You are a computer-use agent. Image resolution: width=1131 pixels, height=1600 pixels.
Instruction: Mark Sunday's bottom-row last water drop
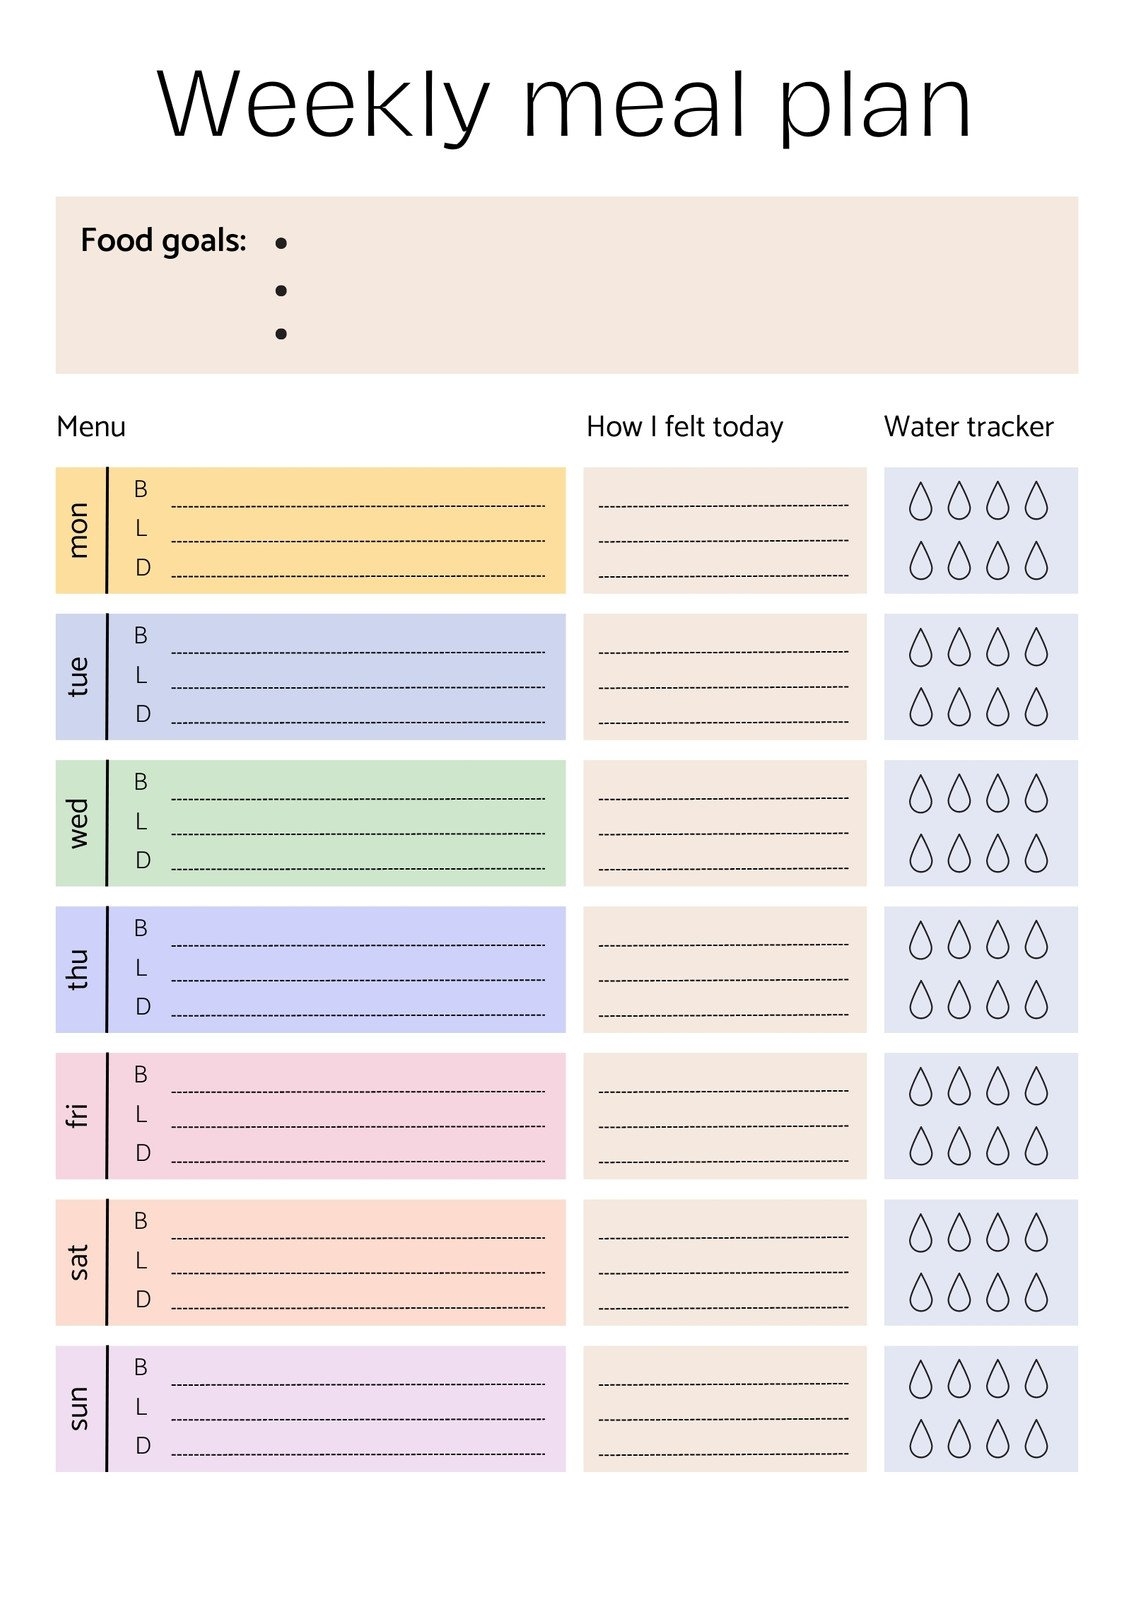pos(1037,1439)
